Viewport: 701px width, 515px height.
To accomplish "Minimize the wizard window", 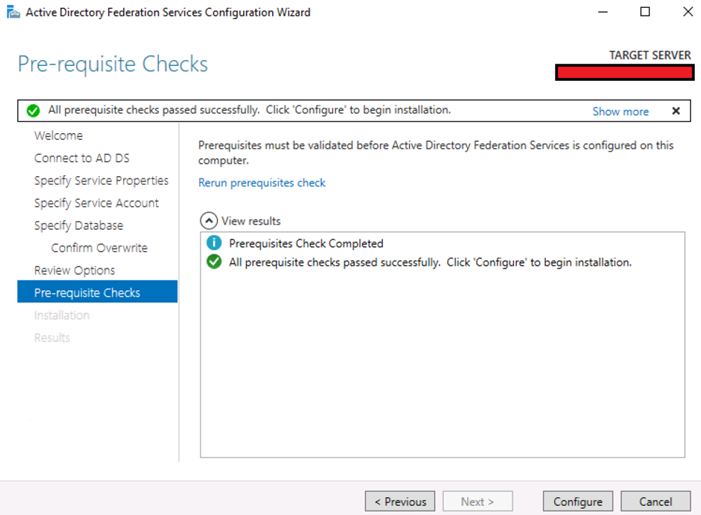I will [x=603, y=12].
